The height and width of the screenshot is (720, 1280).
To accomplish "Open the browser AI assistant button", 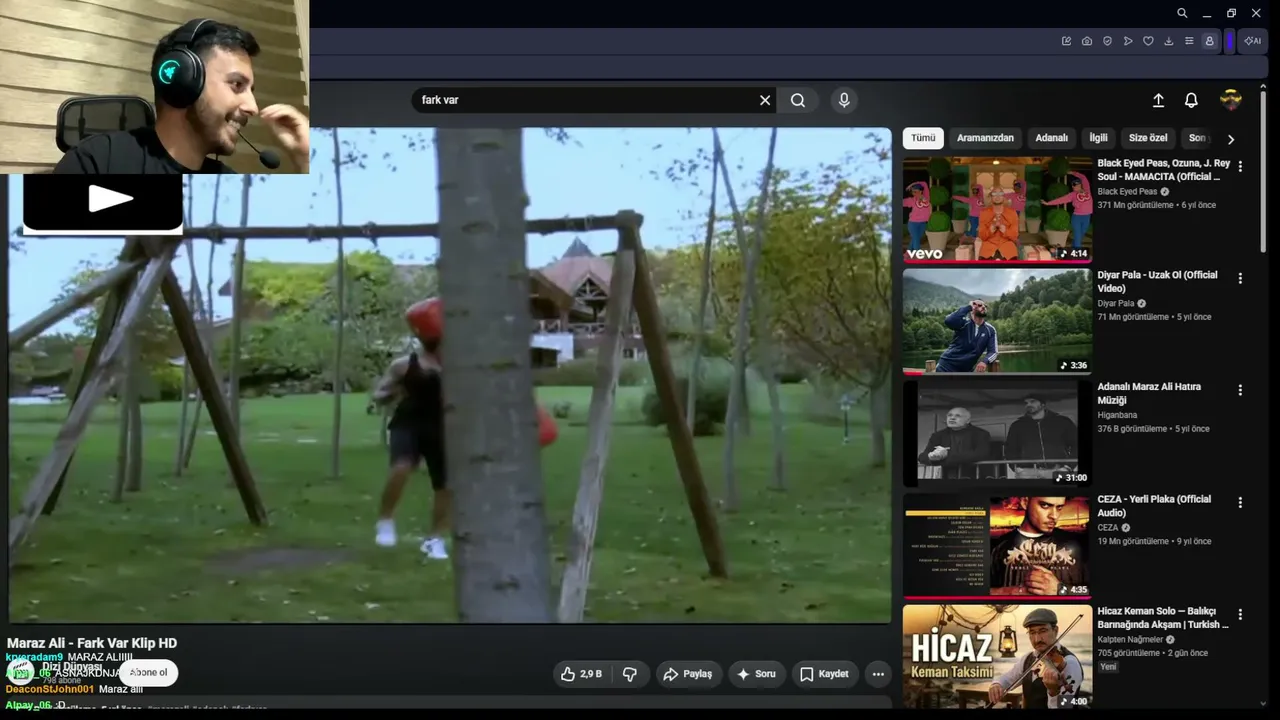I will tap(1252, 41).
